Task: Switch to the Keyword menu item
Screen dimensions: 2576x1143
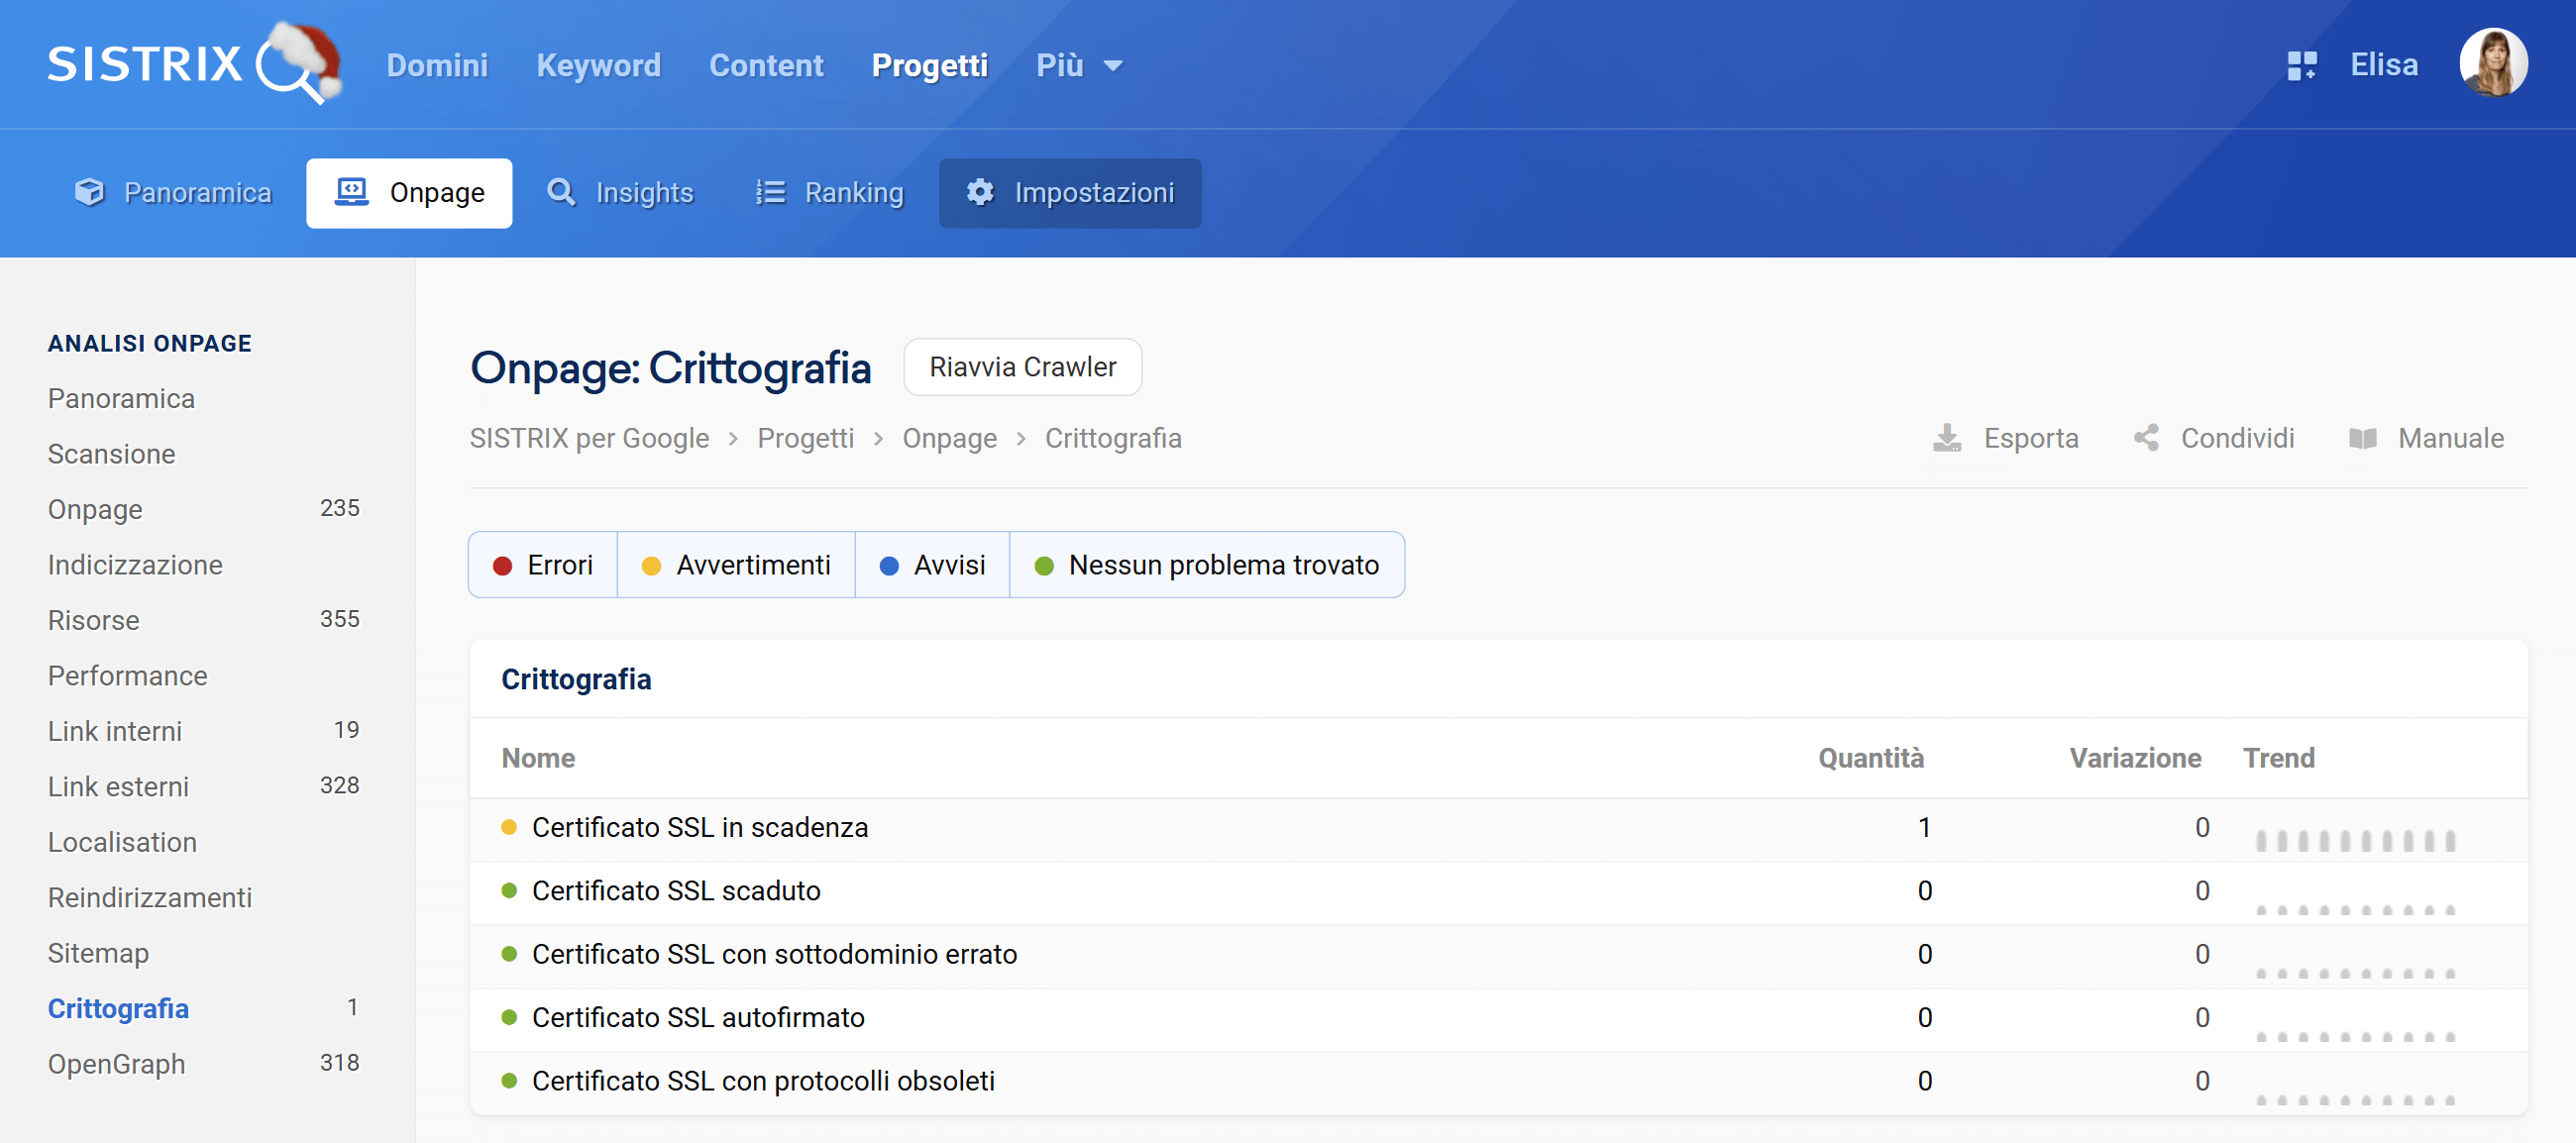Action: [x=597, y=65]
